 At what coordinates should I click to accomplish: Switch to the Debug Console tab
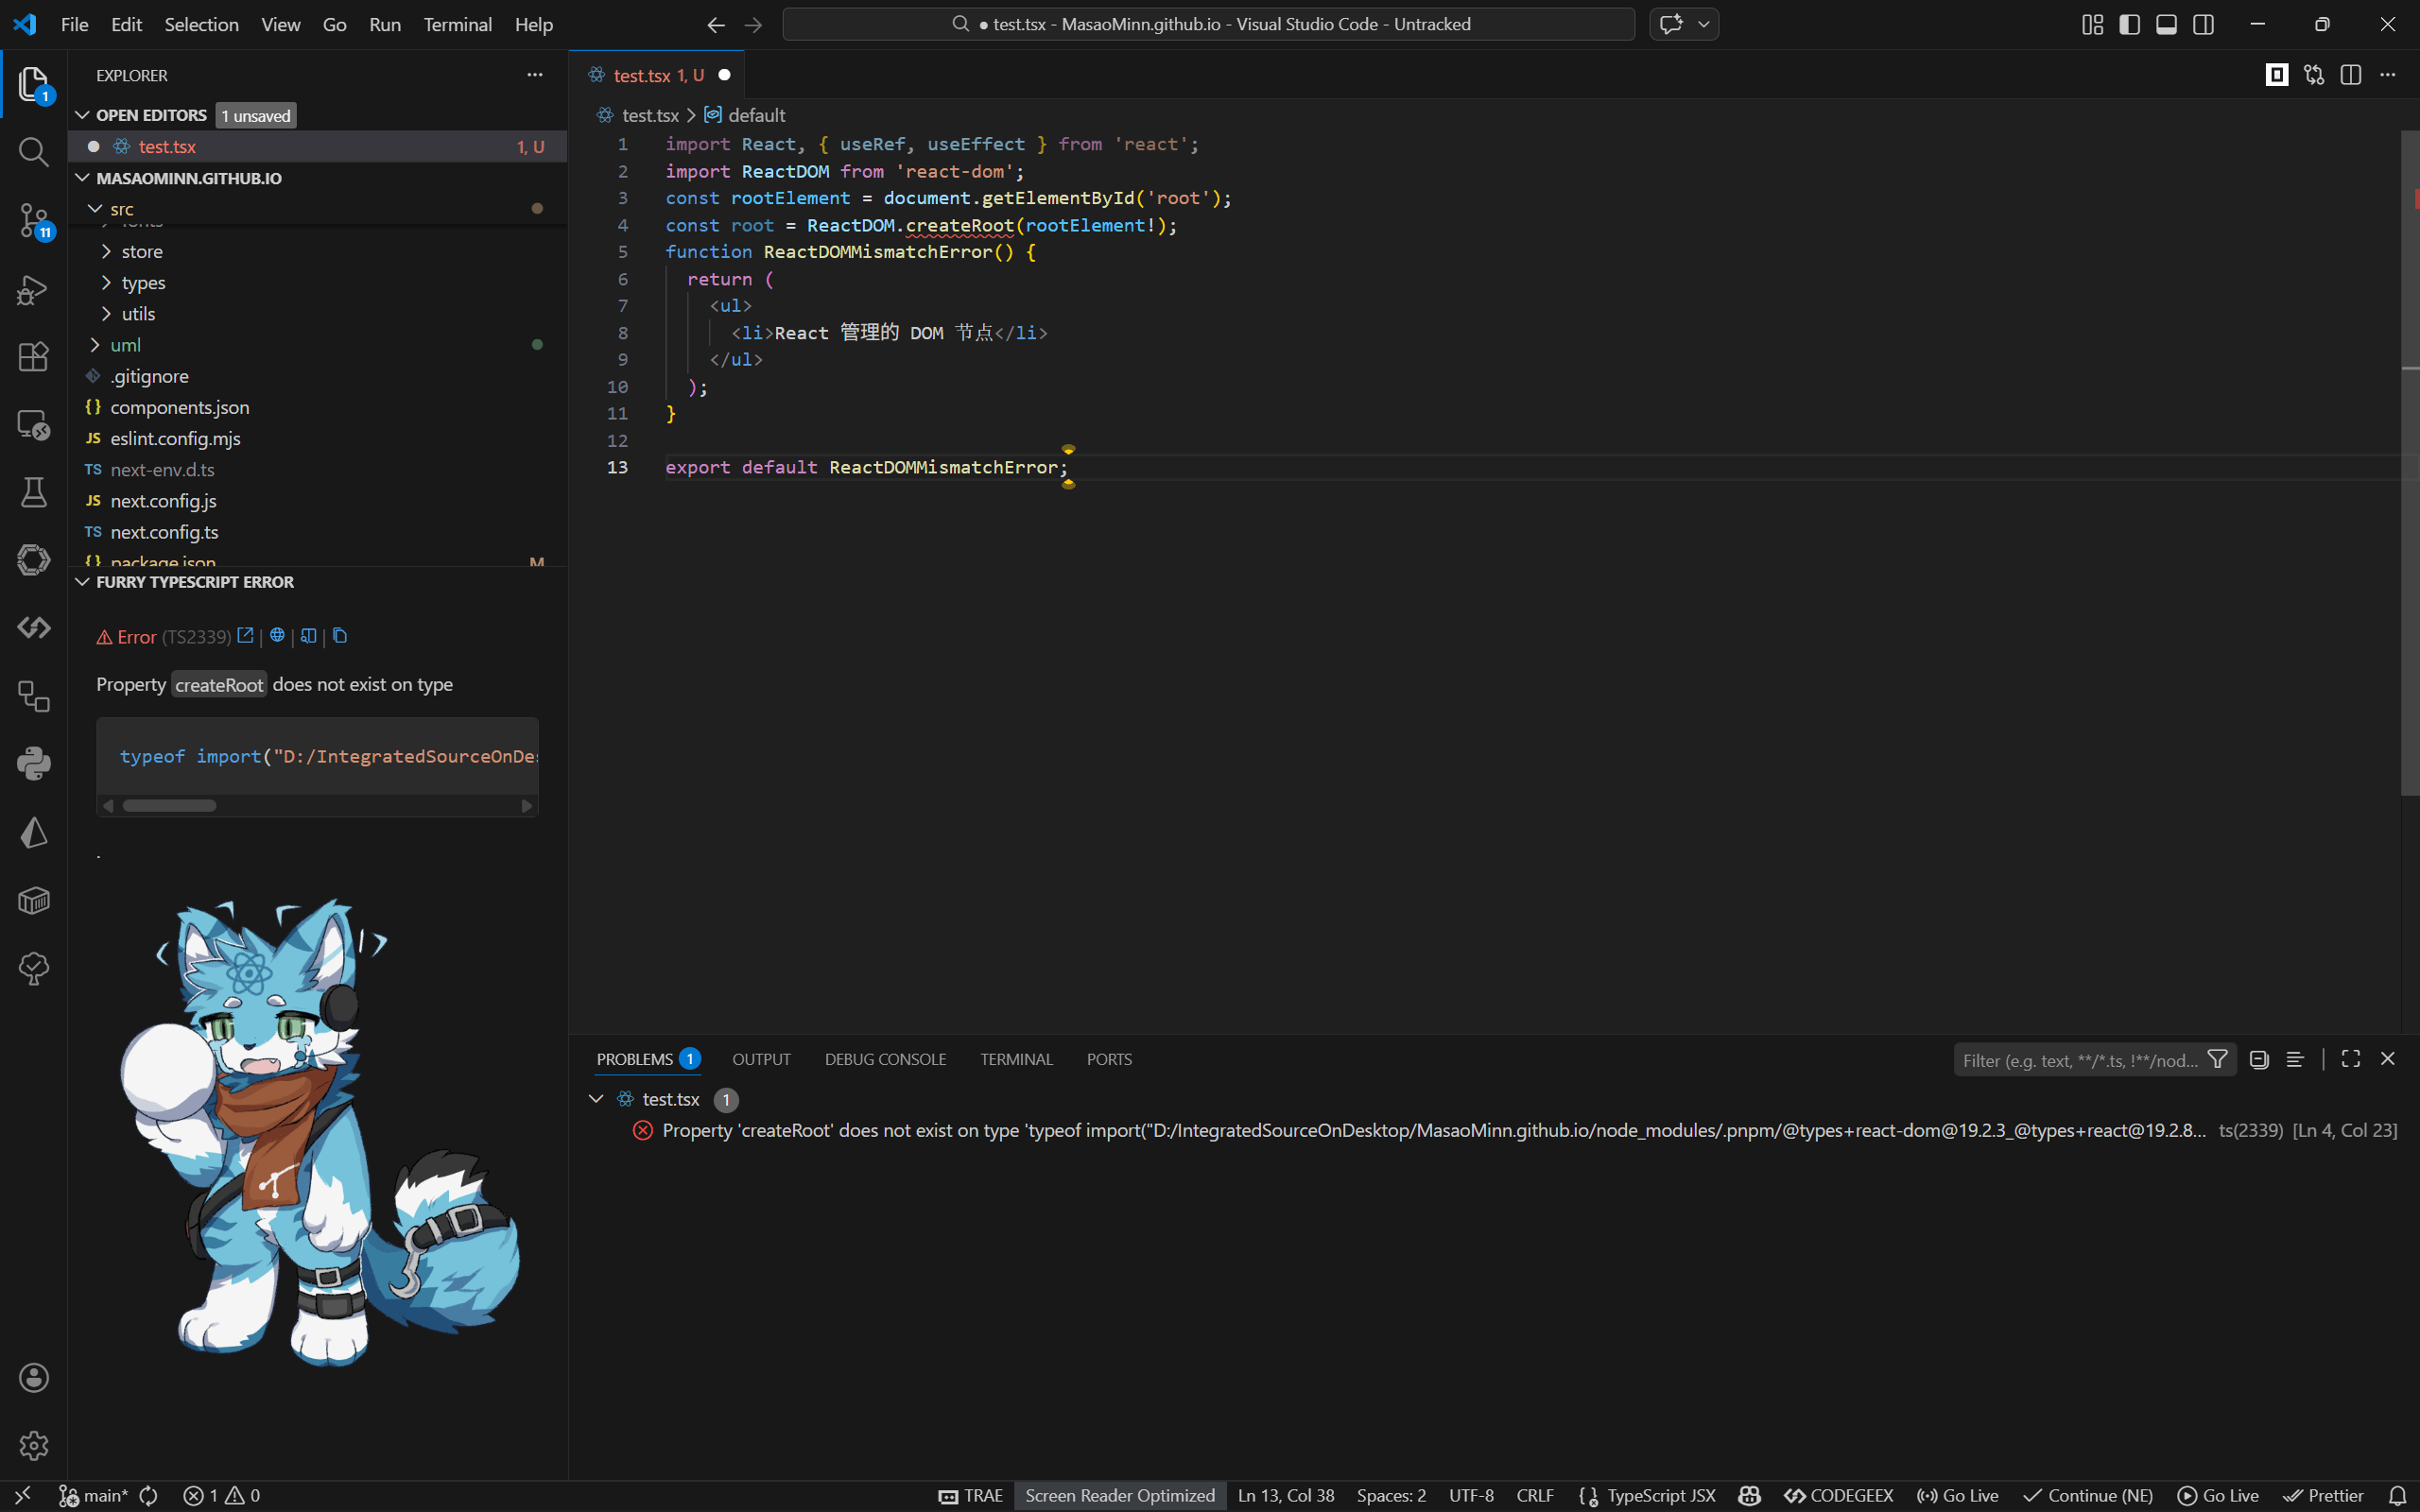coord(884,1059)
